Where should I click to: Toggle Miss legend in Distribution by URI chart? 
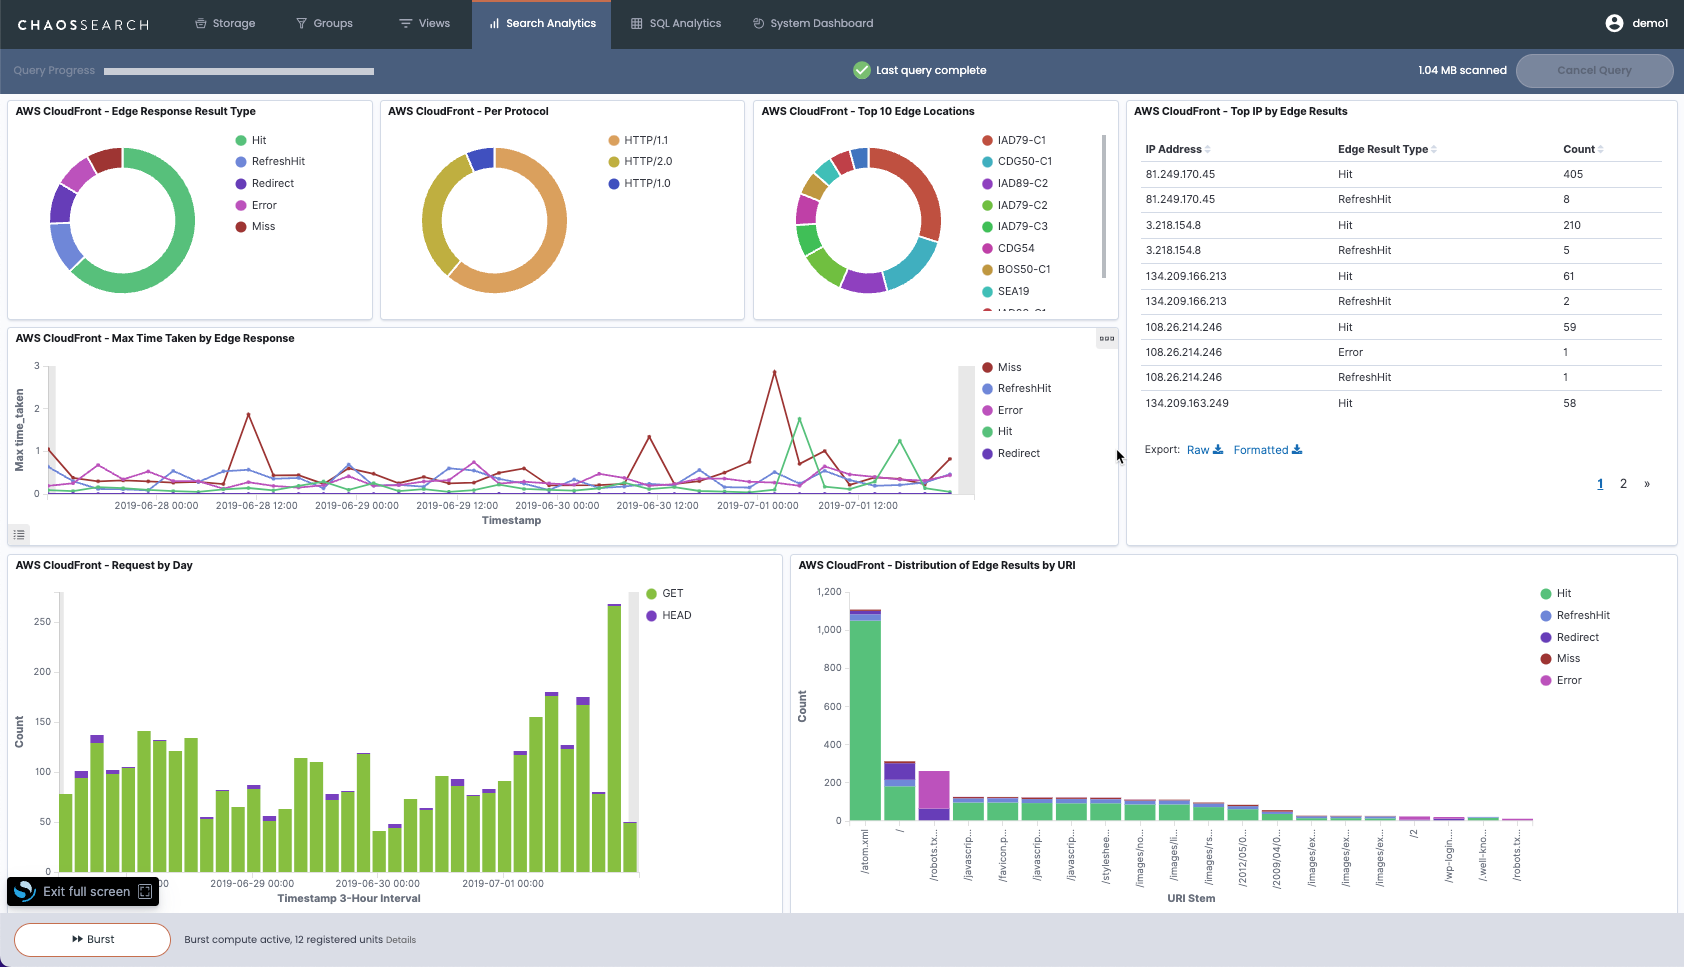(1561, 658)
